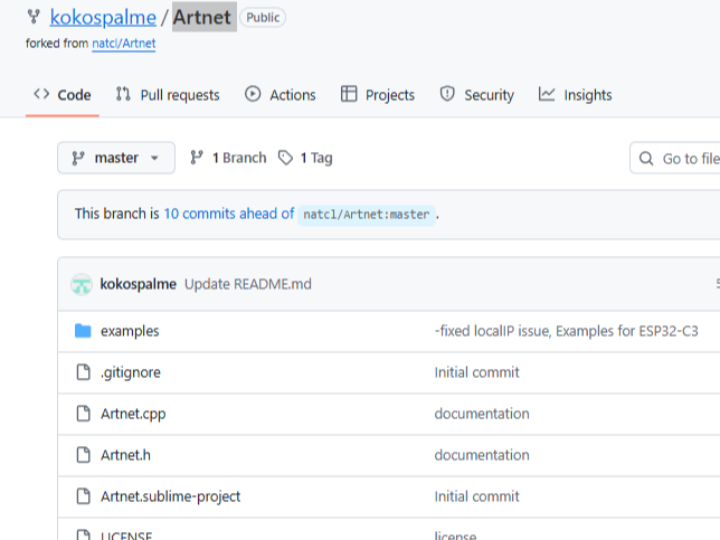This screenshot has width=720, height=540.
Task: Switch to the Pull requests tab
Action: 167,95
